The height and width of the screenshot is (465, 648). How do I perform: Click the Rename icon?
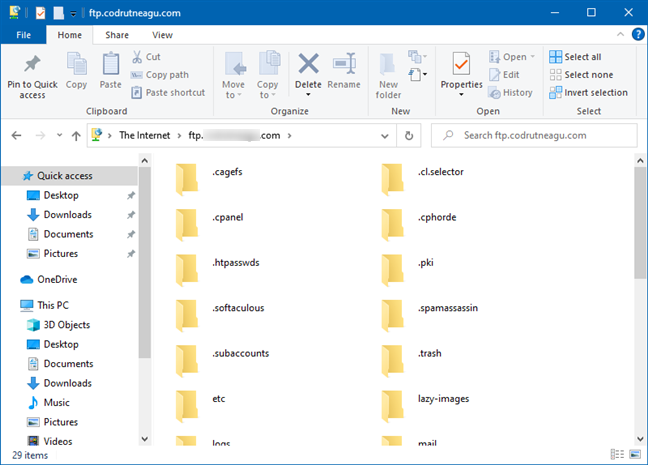344,64
